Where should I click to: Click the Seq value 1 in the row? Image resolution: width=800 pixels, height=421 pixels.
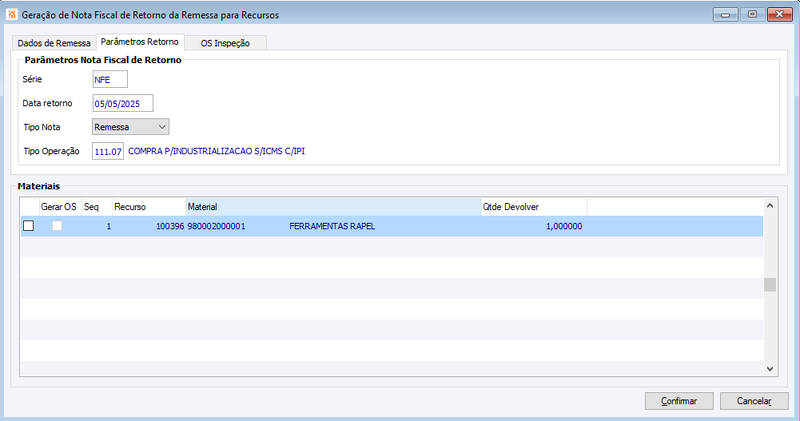pos(109,226)
